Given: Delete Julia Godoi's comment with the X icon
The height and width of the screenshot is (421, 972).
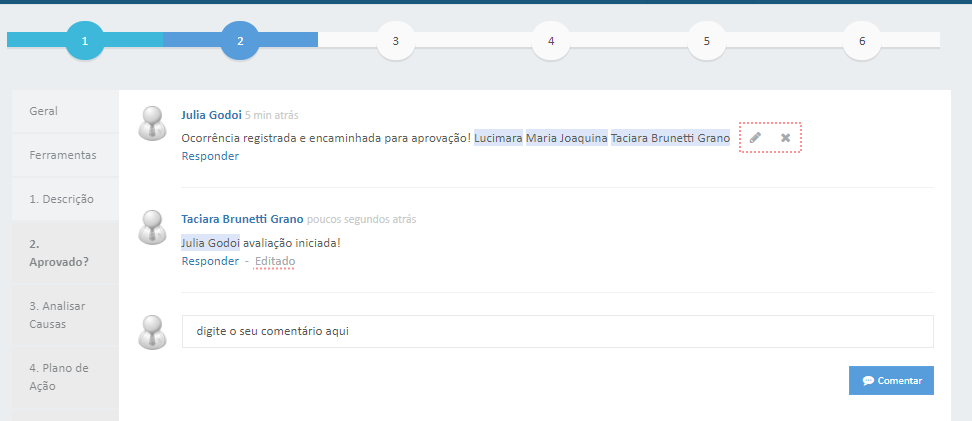Looking at the screenshot, I should pyautogui.click(x=785, y=138).
